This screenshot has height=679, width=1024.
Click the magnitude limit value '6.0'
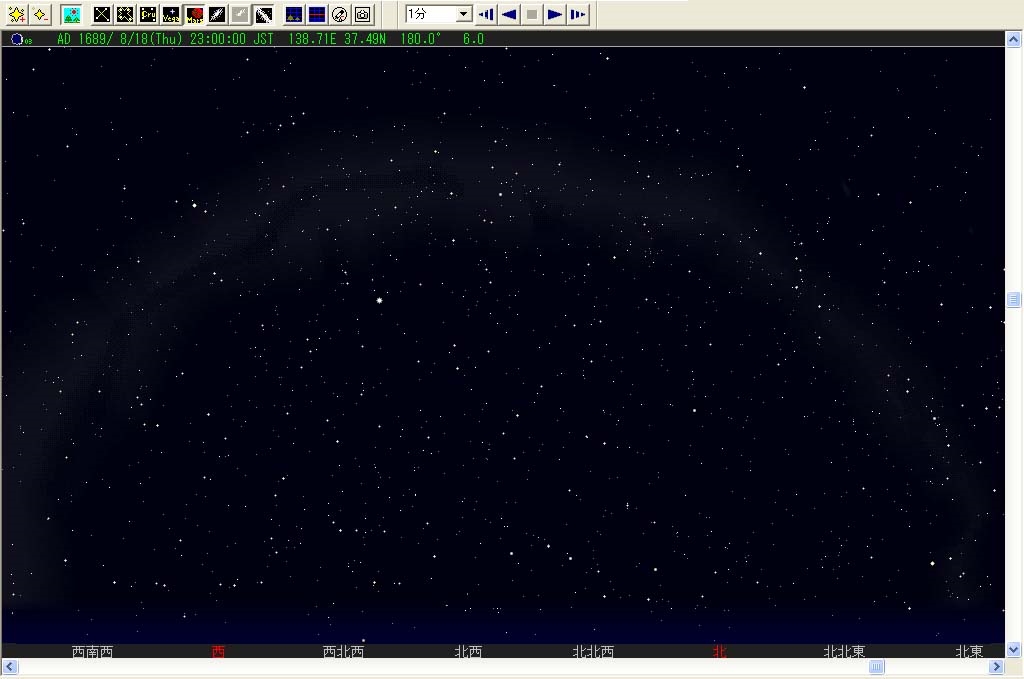point(473,39)
